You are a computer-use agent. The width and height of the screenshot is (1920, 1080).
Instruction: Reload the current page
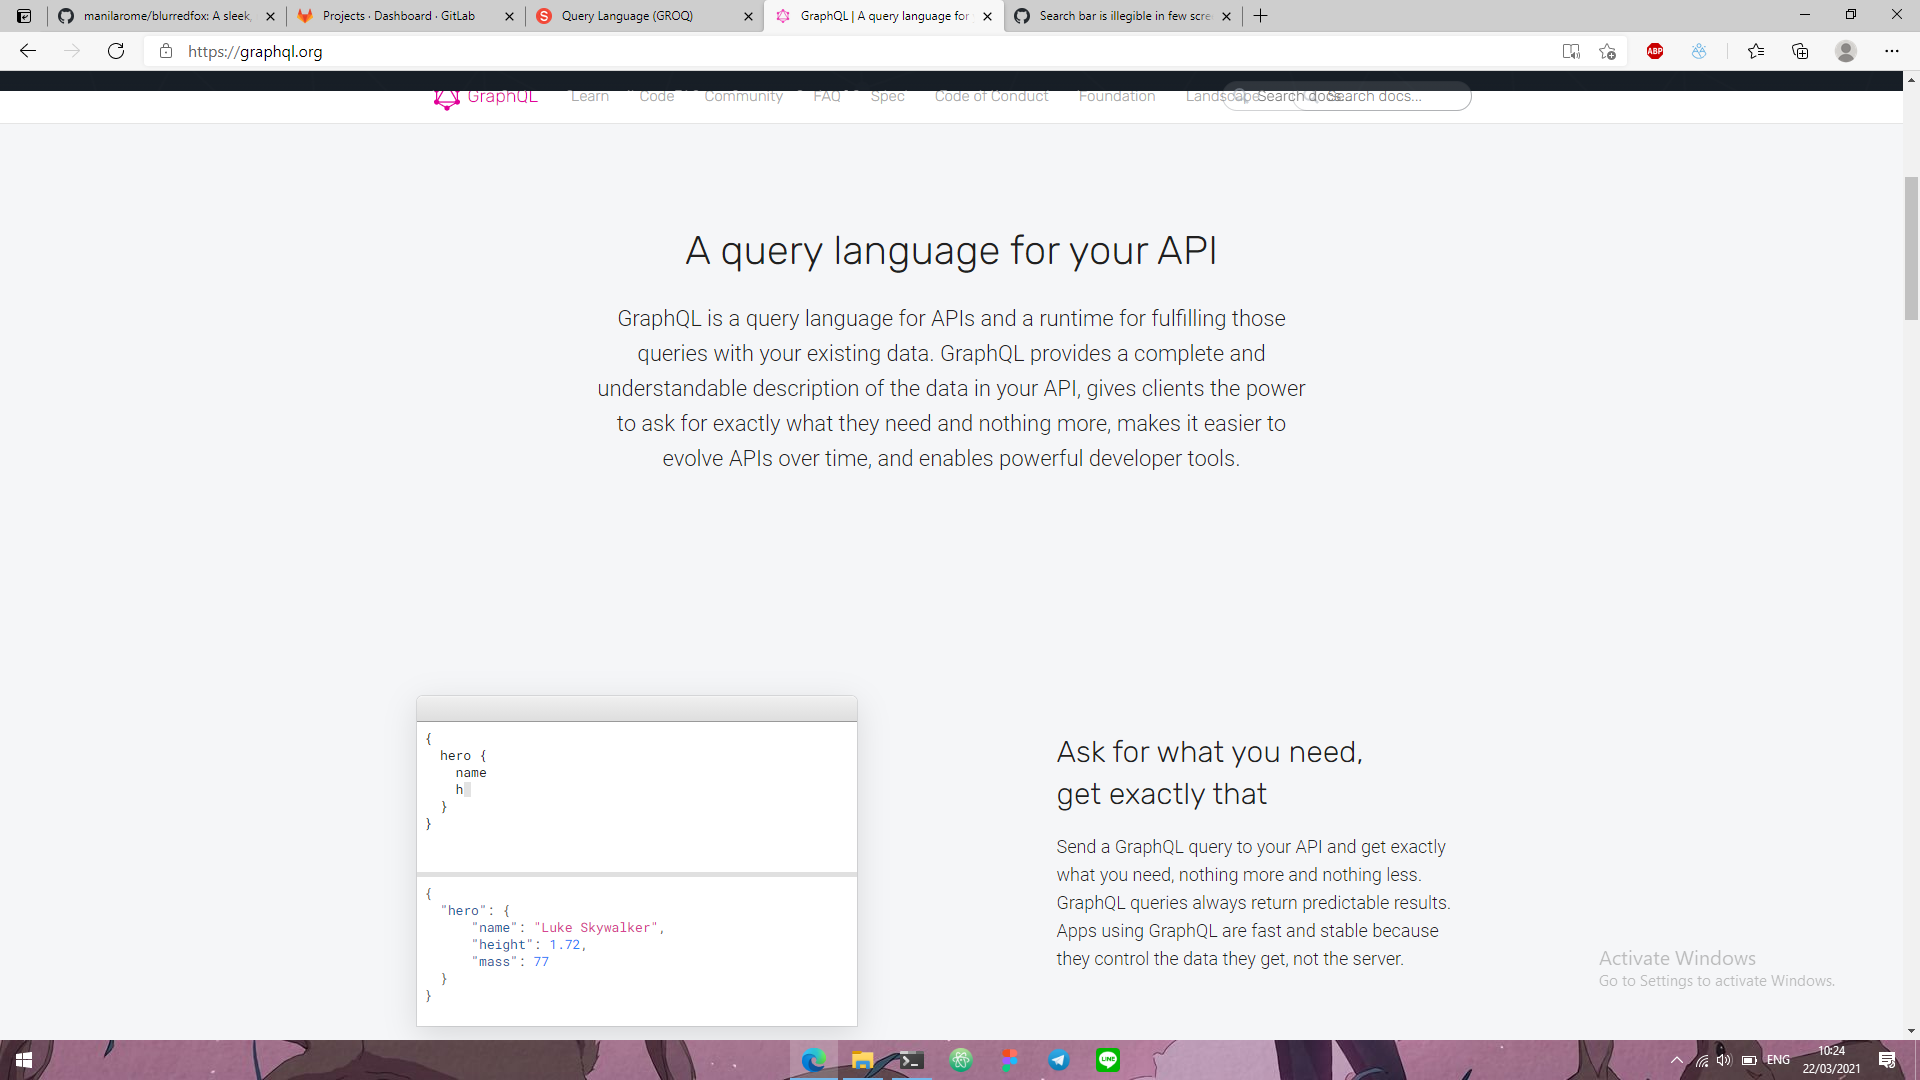(x=116, y=51)
